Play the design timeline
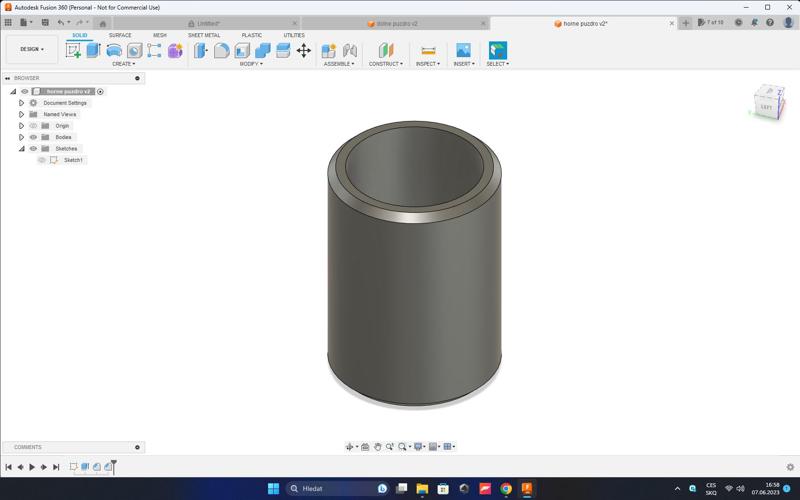Viewport: 800px width, 500px height. pyautogui.click(x=32, y=467)
